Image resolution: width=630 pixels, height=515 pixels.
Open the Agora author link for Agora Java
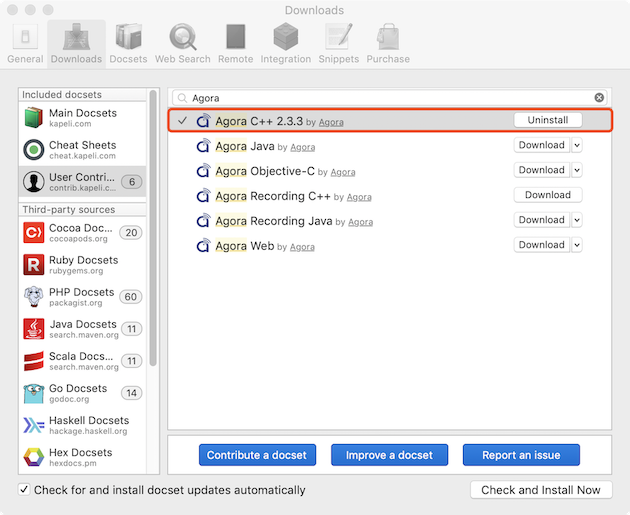pyautogui.click(x=303, y=147)
